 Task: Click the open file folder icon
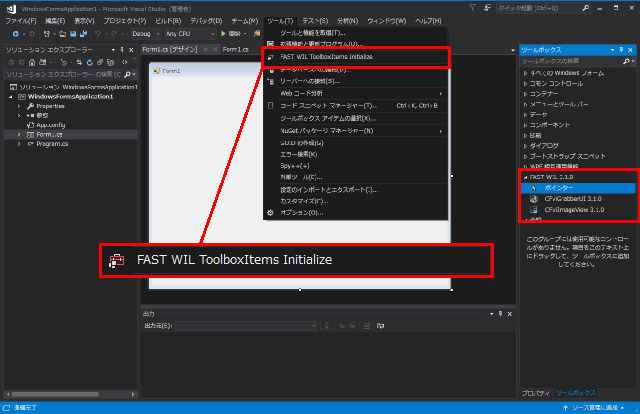coord(62,34)
